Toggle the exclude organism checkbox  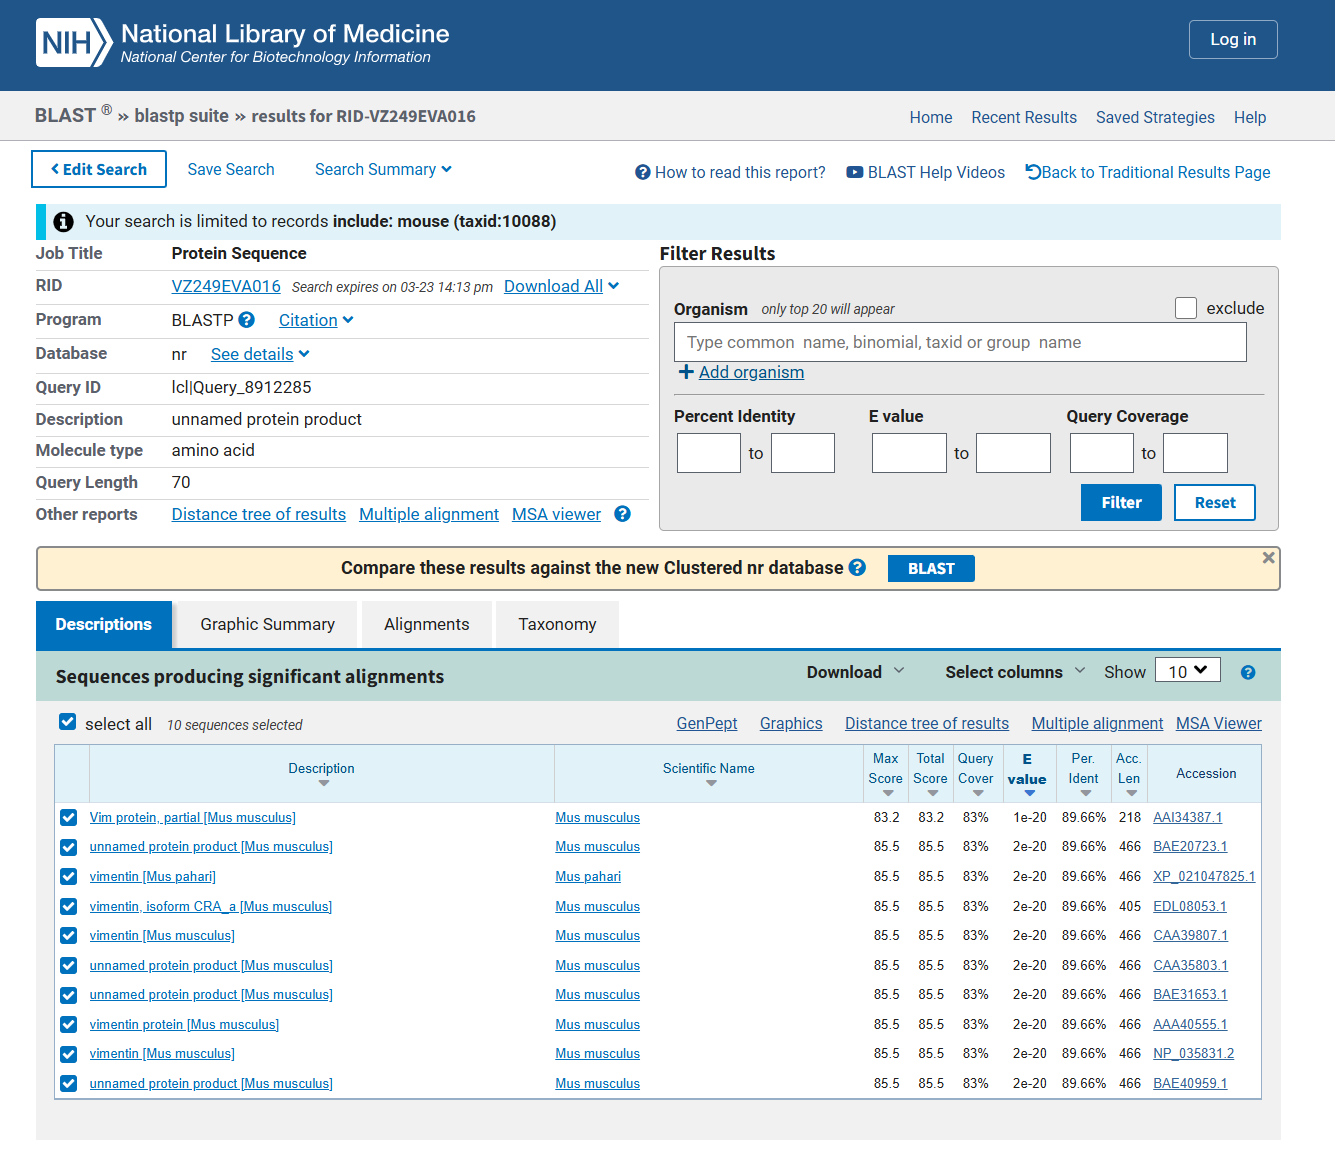pyautogui.click(x=1186, y=308)
